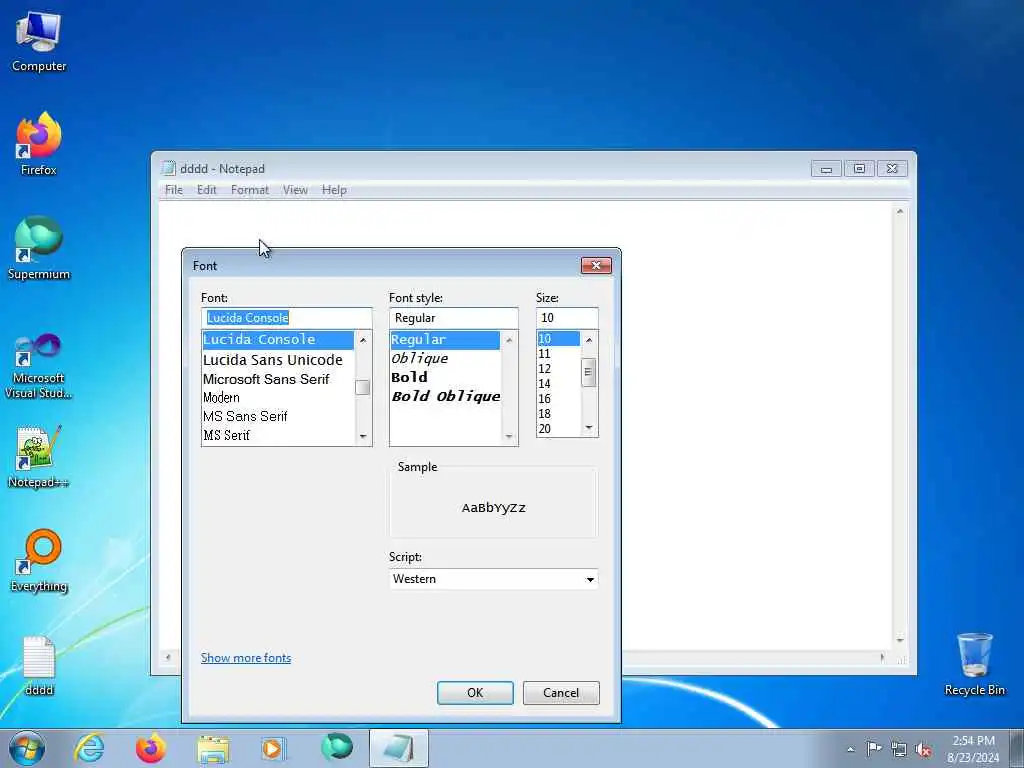1024x768 pixels.
Task: Open the Format menu in Notepad
Action: click(x=249, y=190)
